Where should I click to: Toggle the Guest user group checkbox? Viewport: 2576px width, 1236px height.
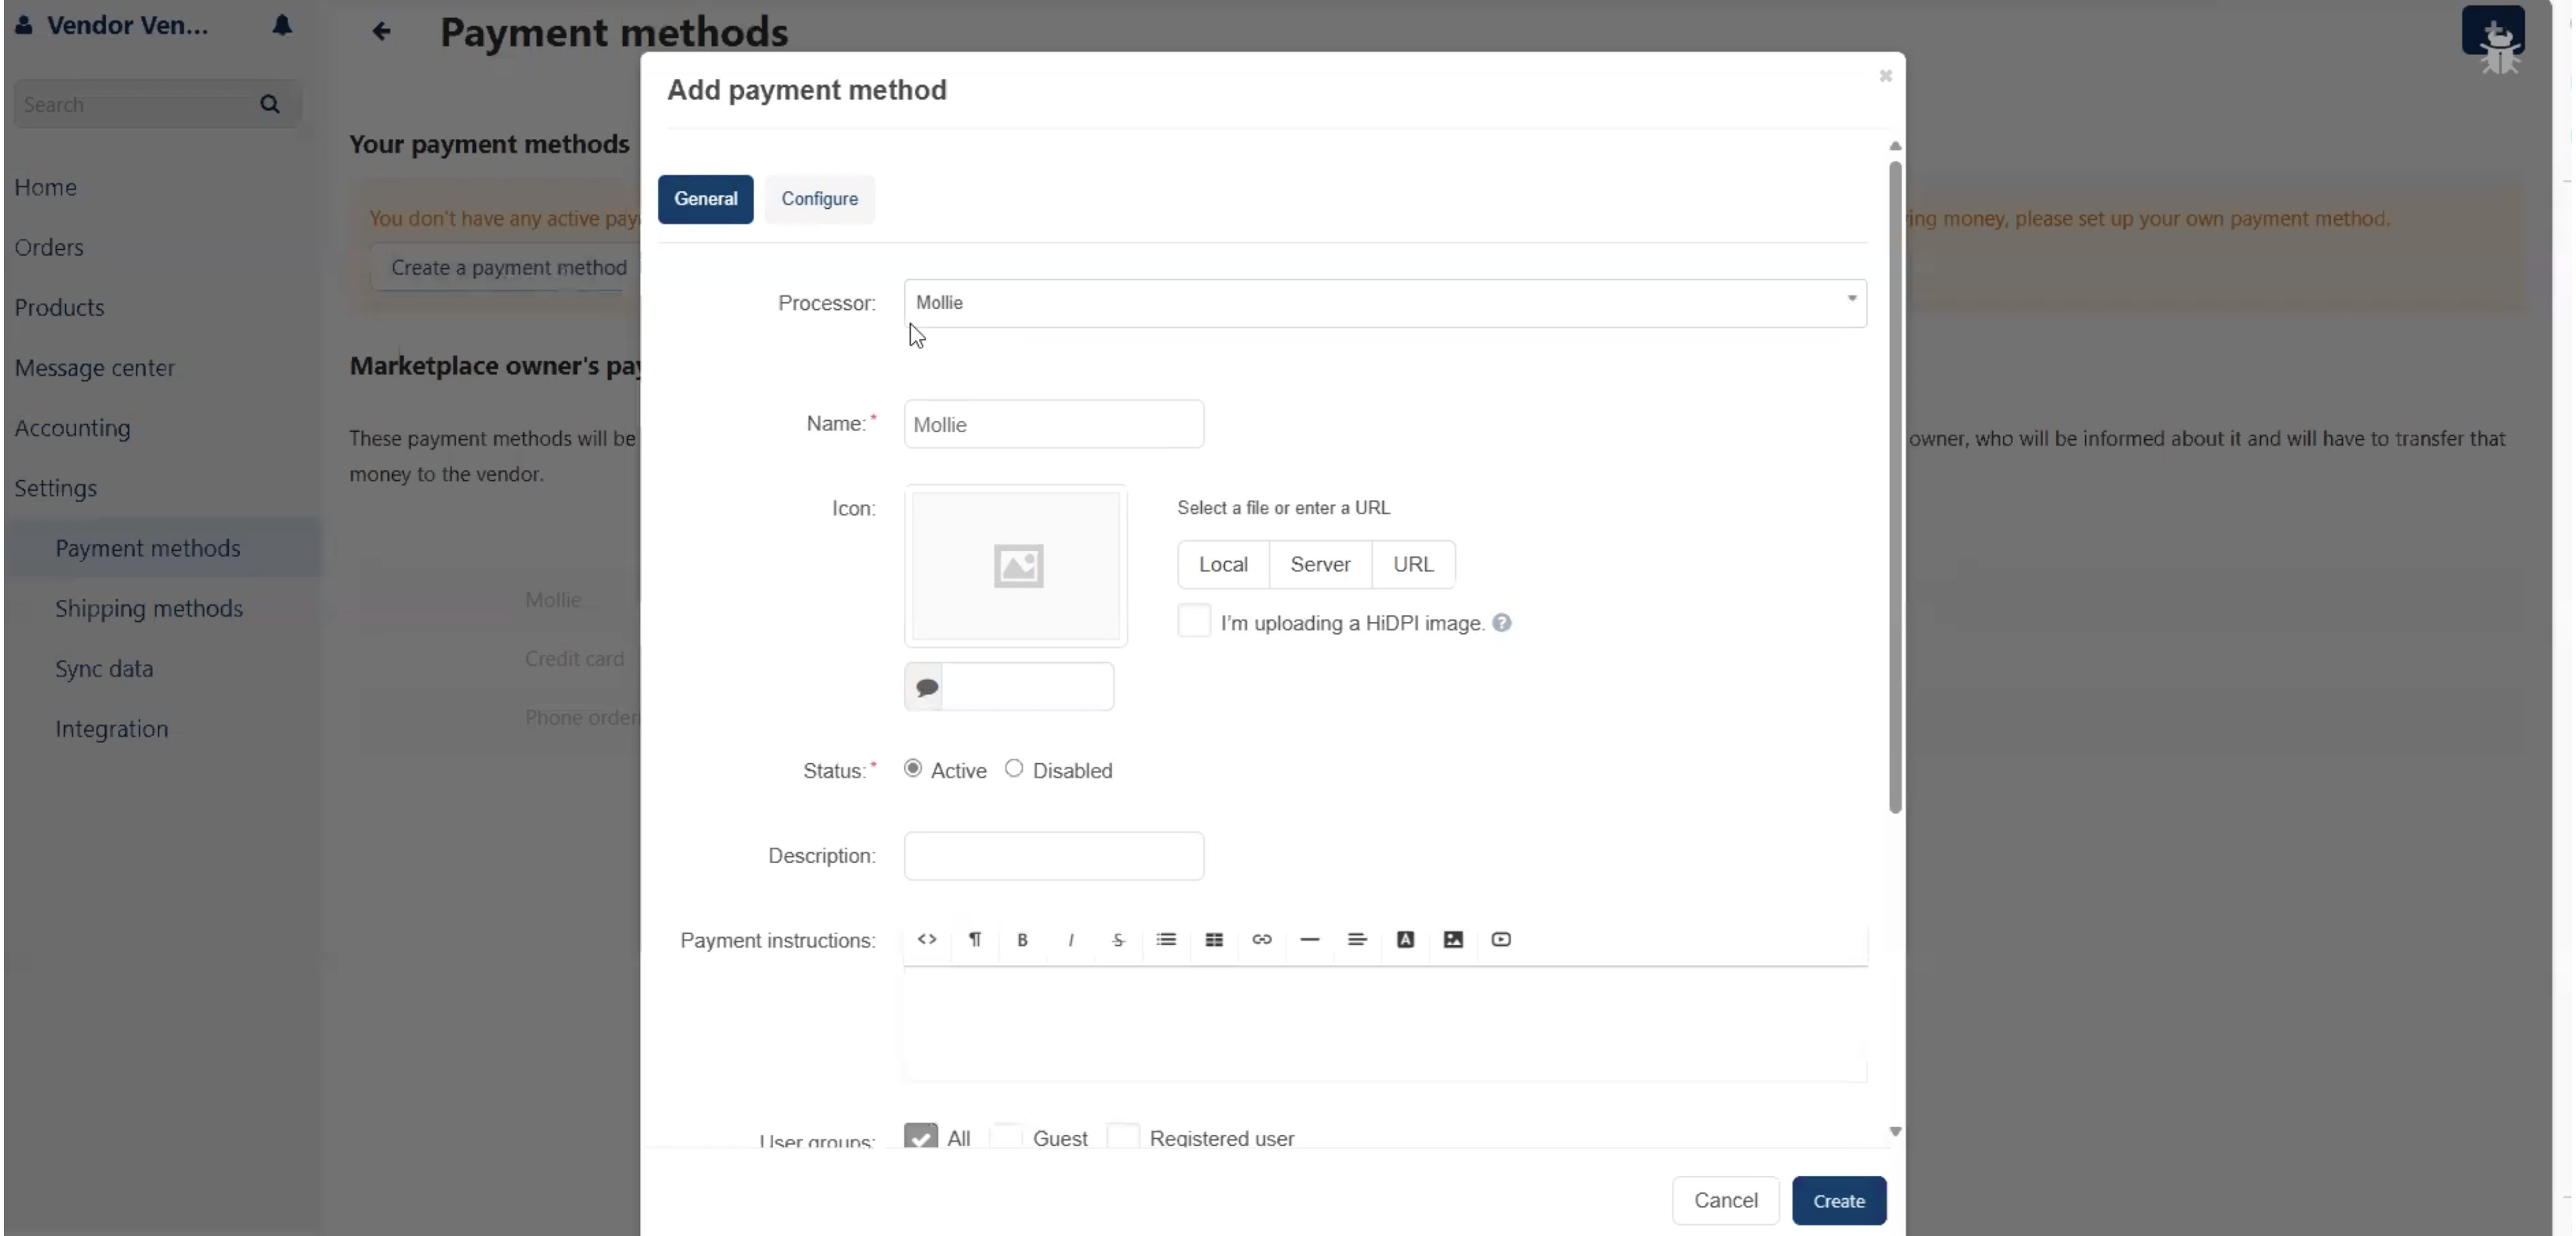[x=1006, y=1137]
